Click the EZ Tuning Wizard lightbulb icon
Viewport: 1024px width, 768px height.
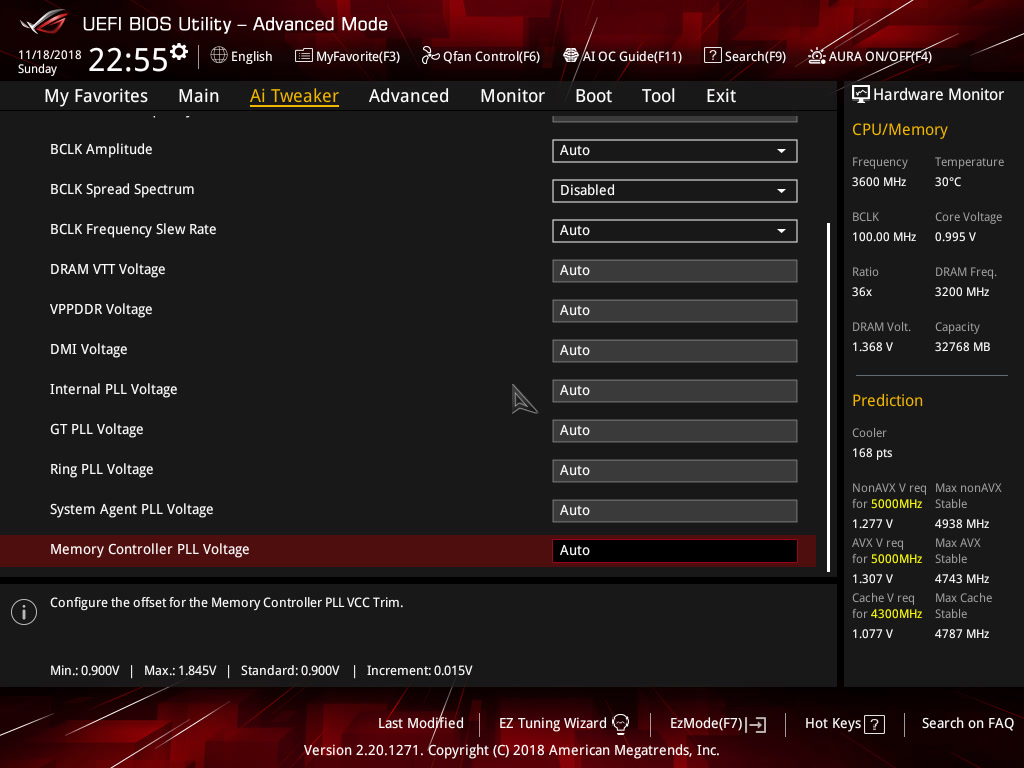(620, 724)
